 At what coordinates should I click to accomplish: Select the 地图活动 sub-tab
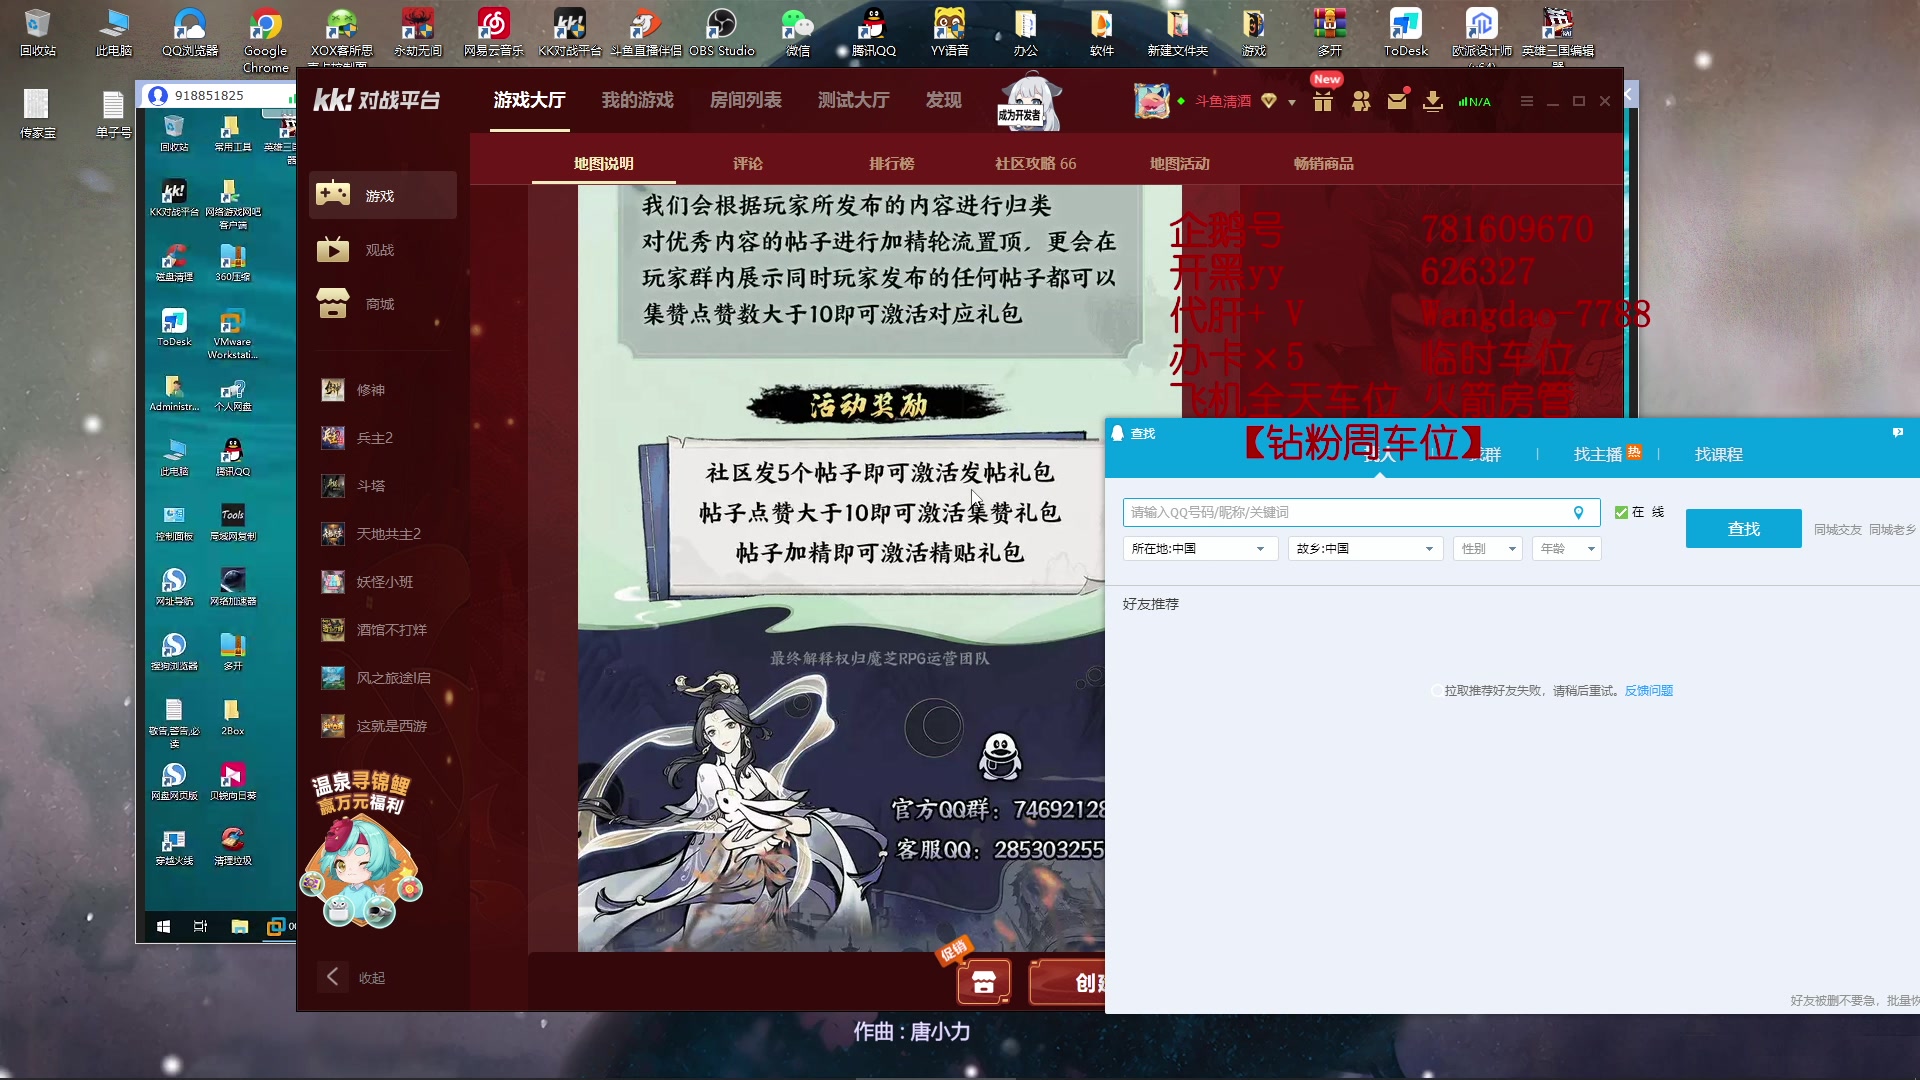pyautogui.click(x=1179, y=163)
